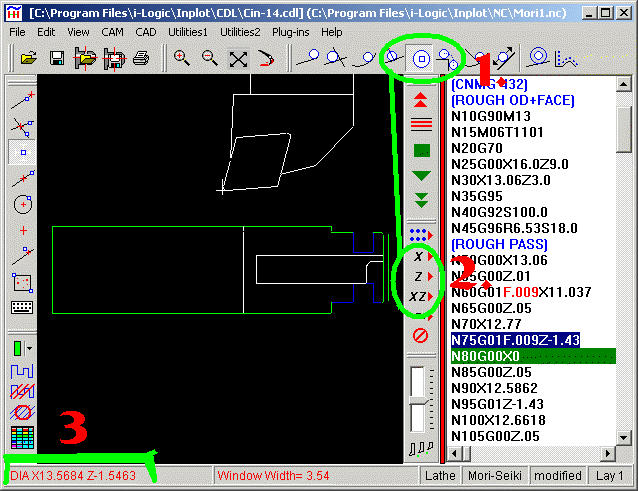Open the Plug-ins menu

(291, 32)
